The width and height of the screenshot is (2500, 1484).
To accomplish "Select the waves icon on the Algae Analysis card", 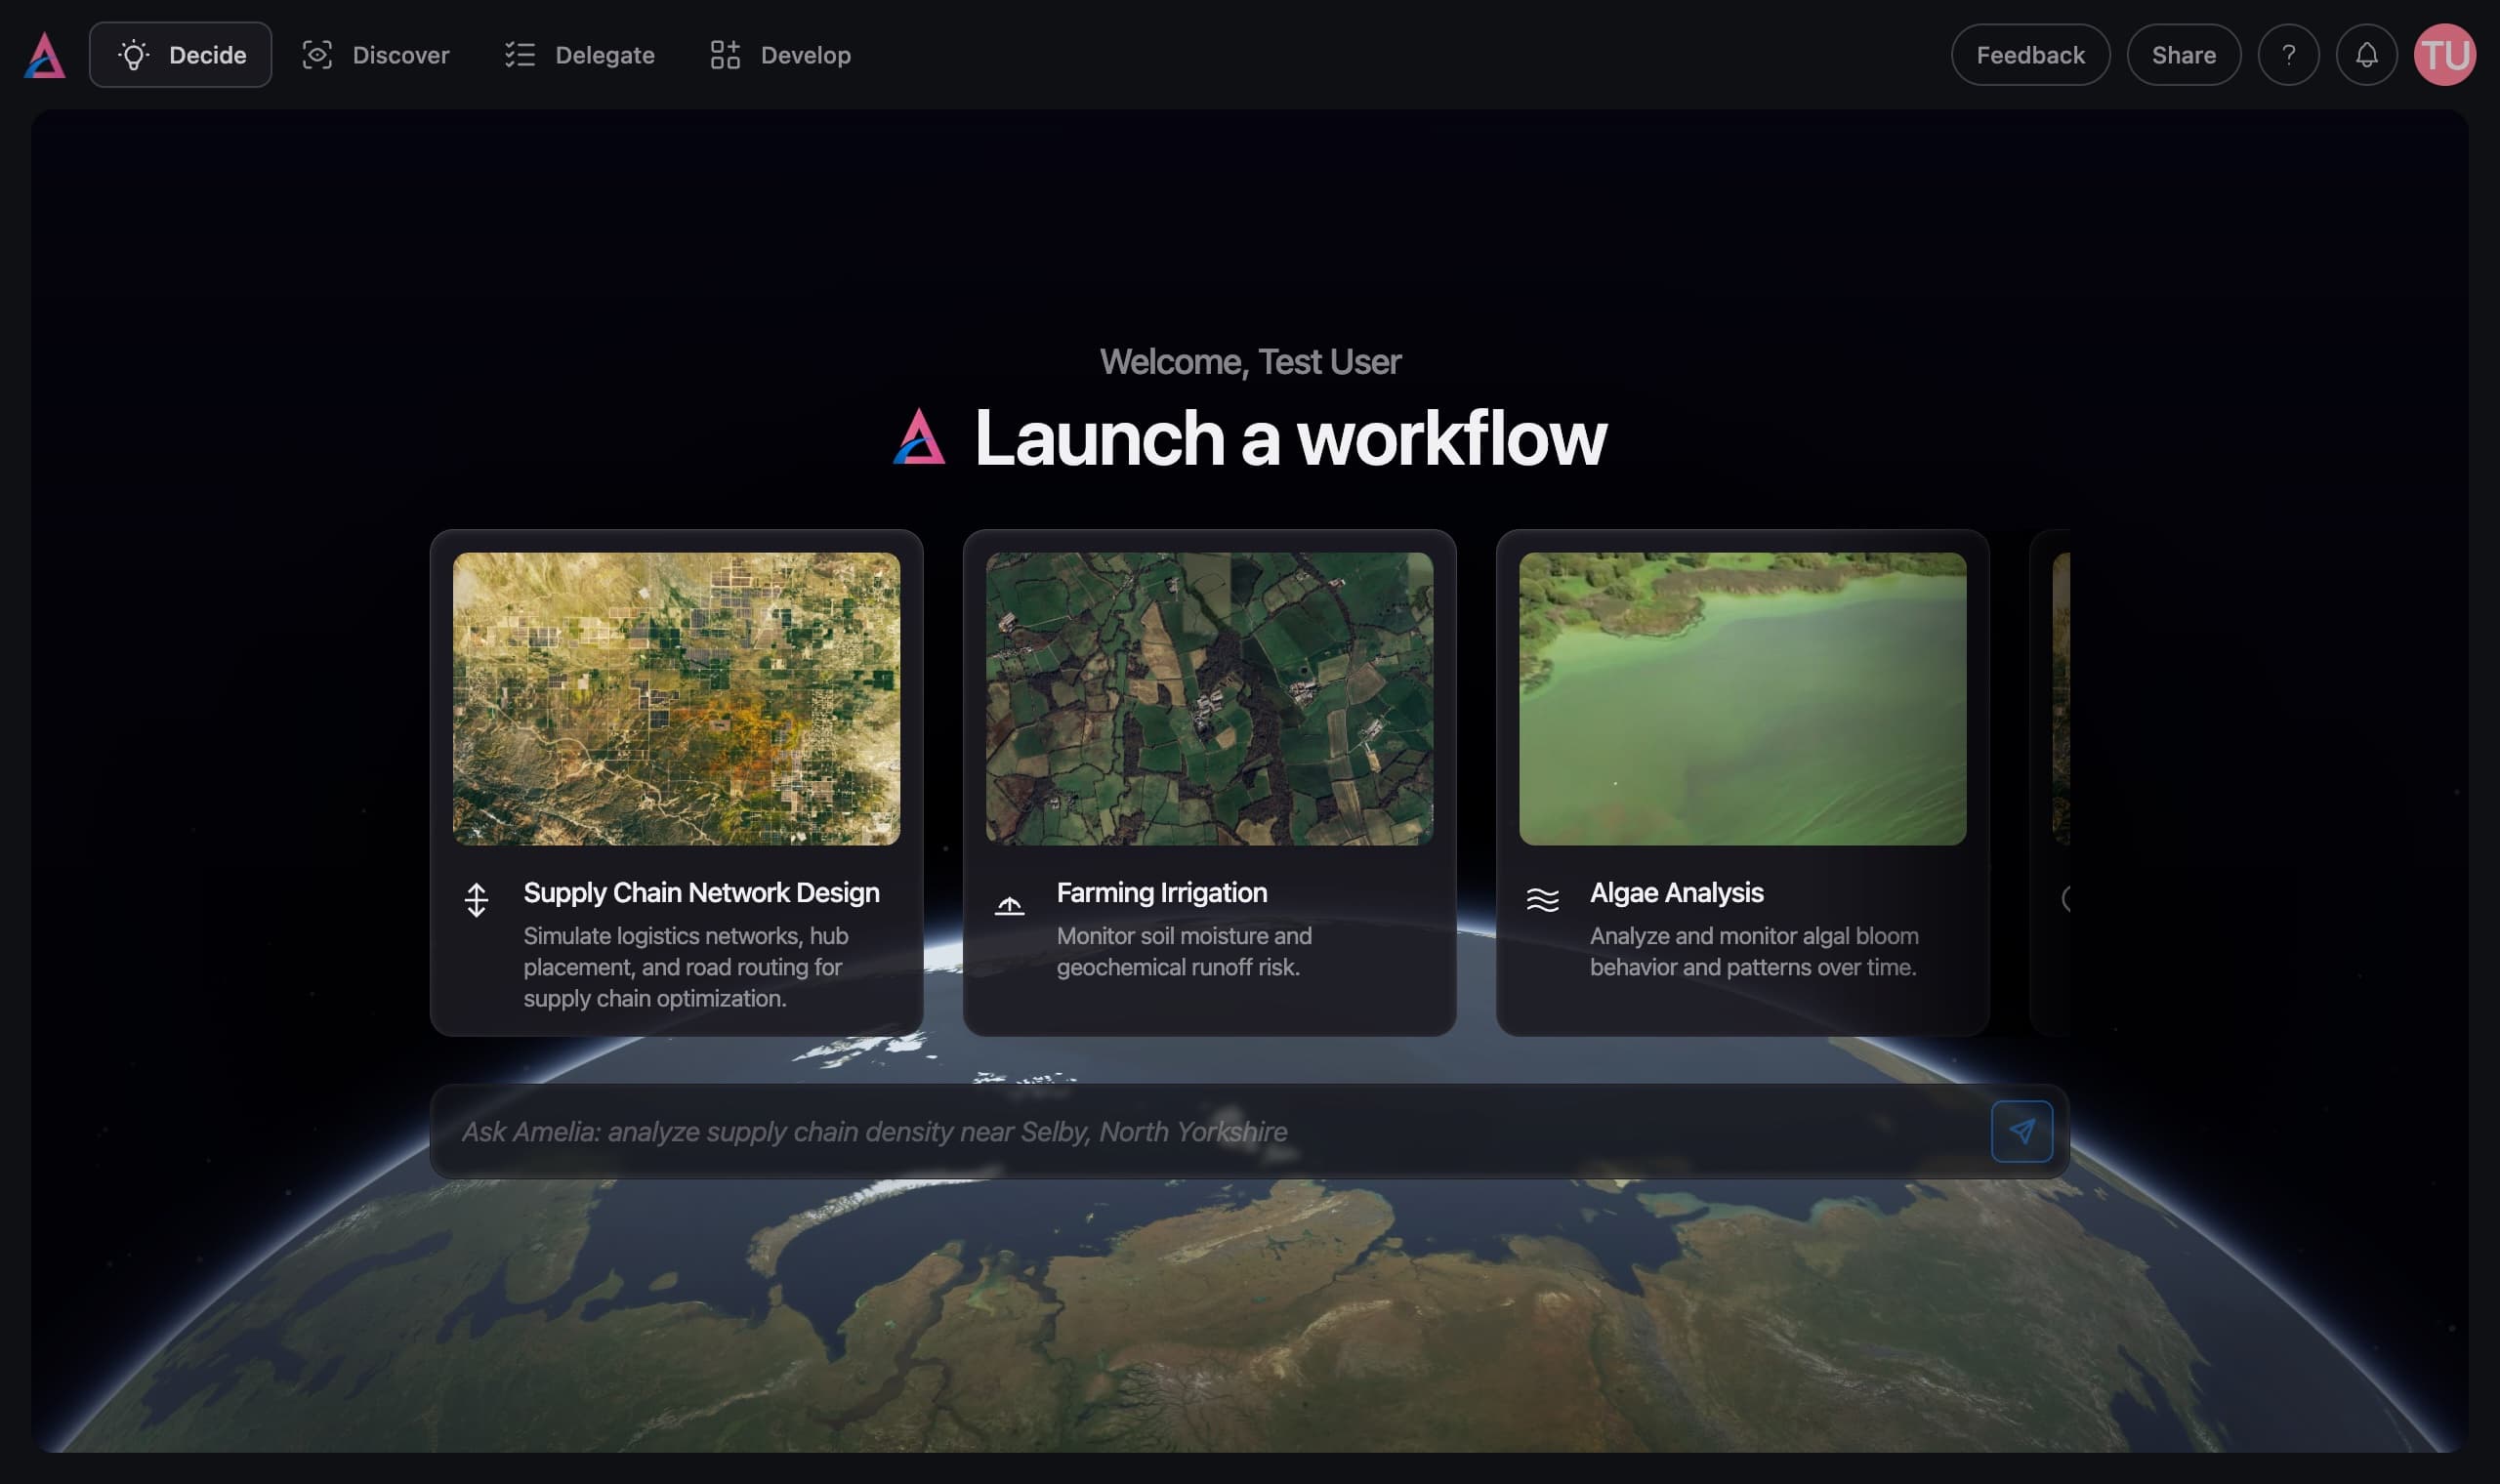I will [1543, 899].
